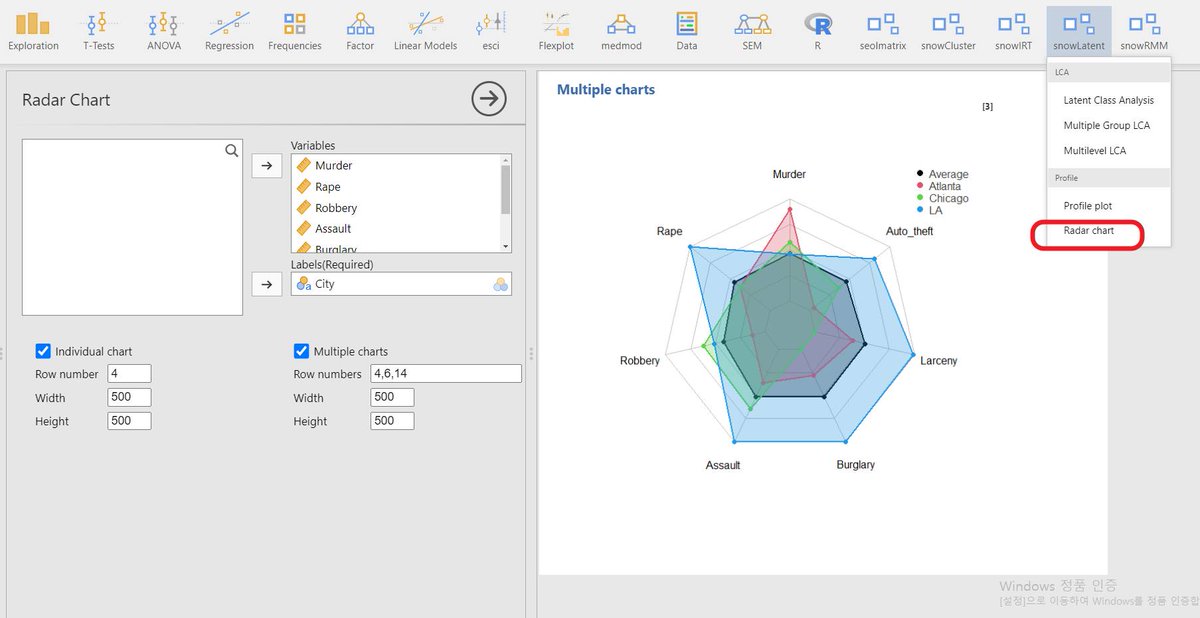Select Rape in the Variables list
This screenshot has width=1200, height=618.
tap(395, 187)
